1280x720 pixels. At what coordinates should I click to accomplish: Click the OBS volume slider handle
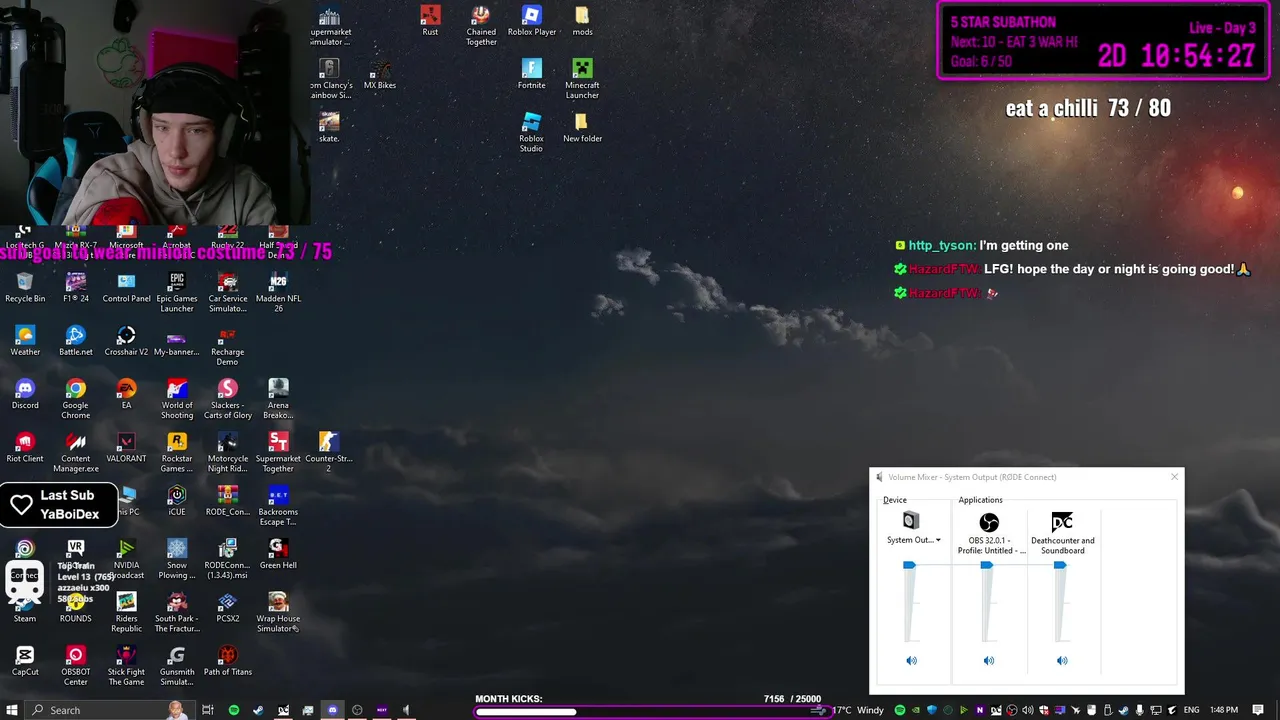[987, 565]
